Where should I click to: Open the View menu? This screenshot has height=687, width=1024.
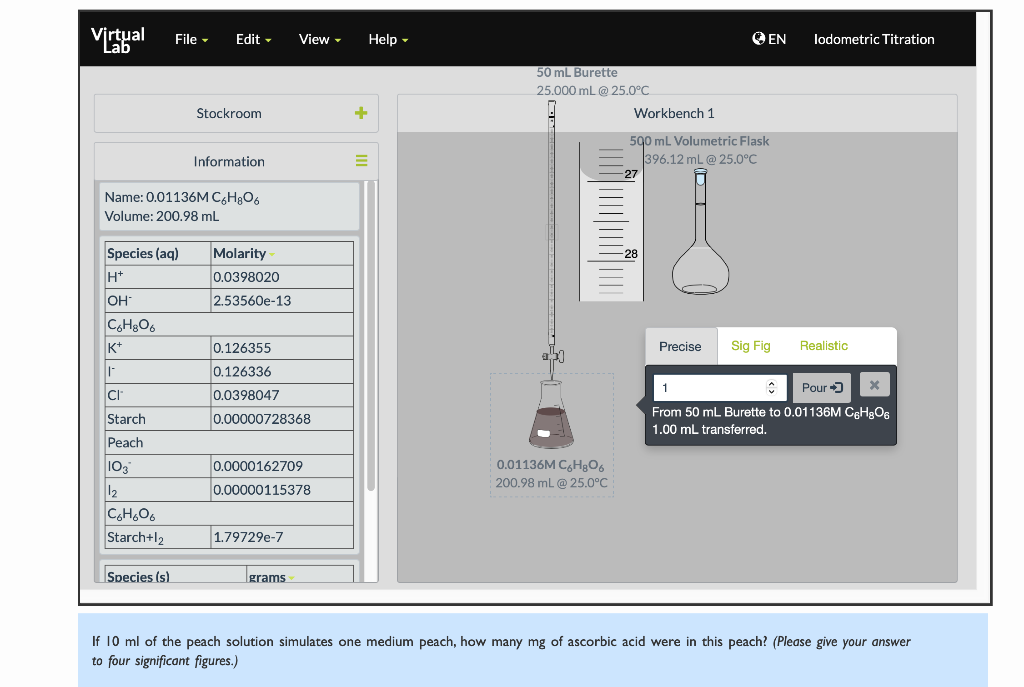pos(315,40)
